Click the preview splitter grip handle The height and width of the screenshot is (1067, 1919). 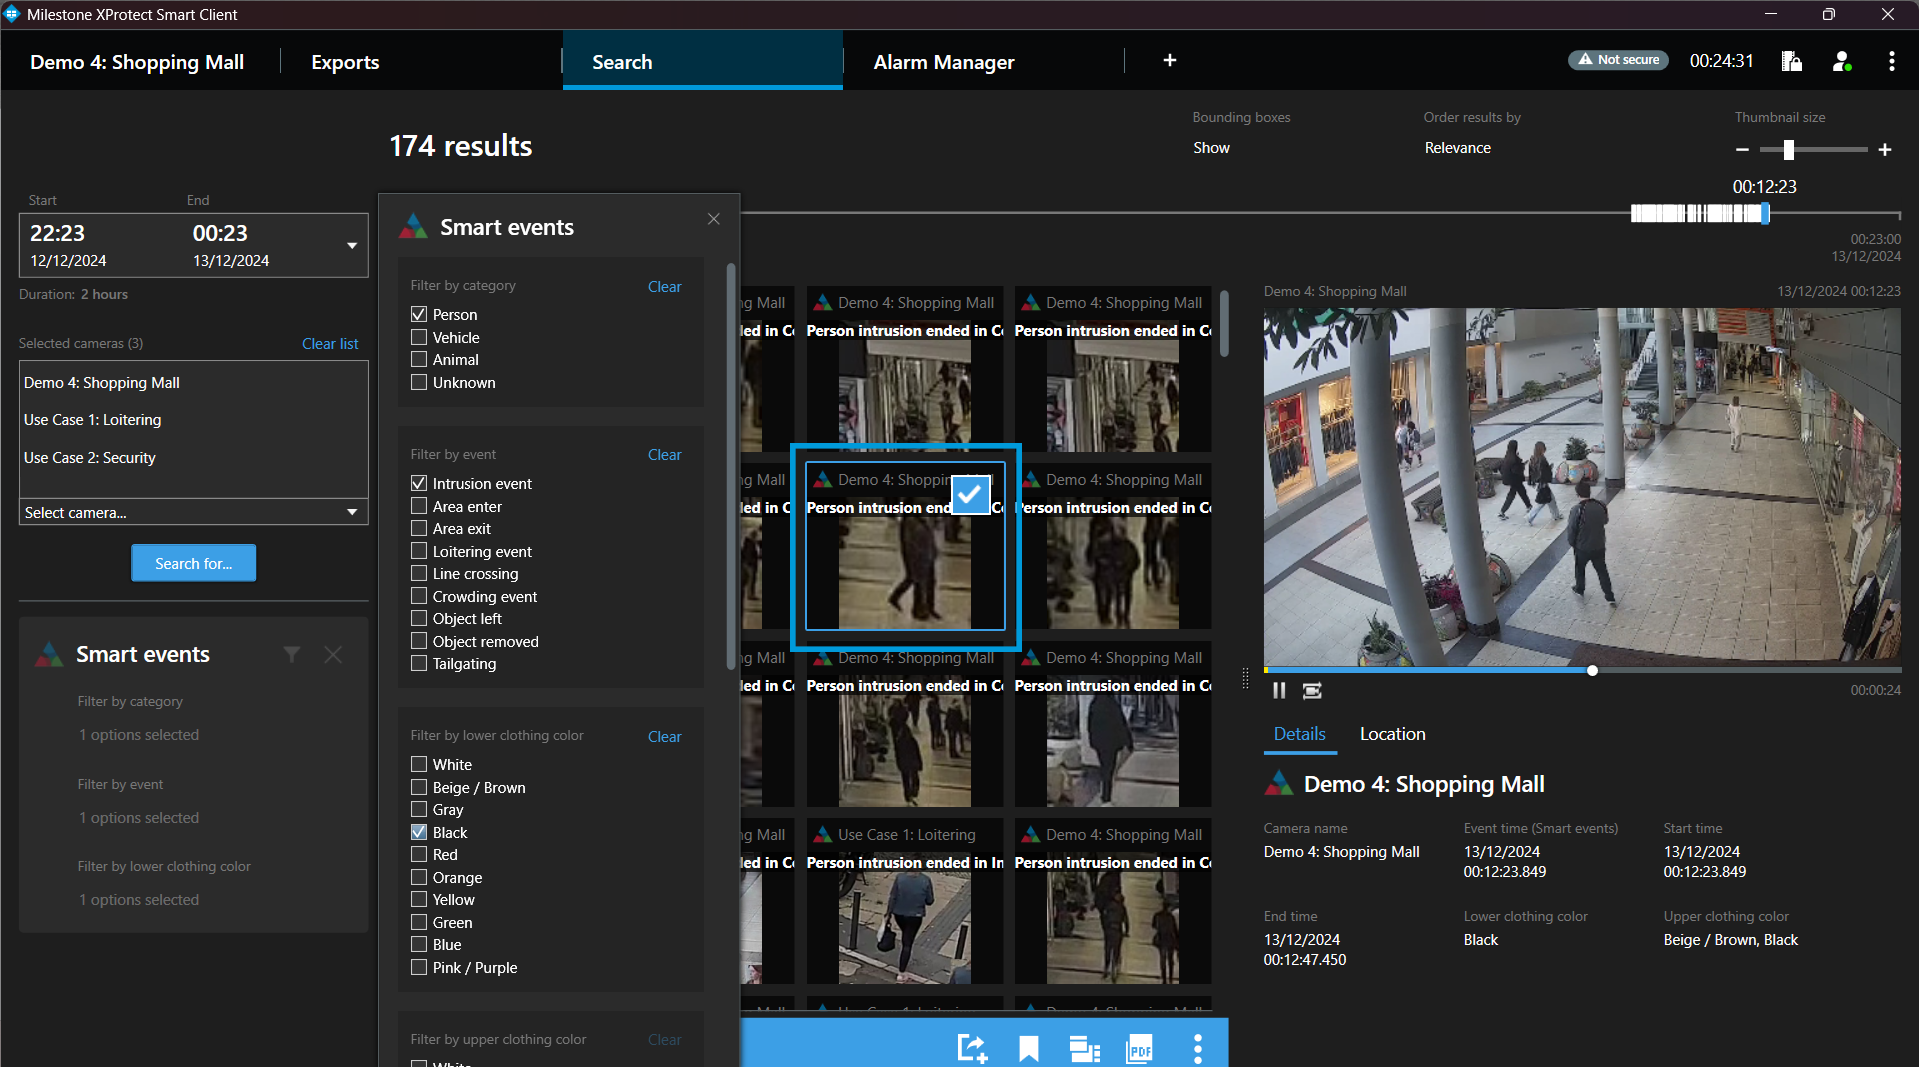click(x=1245, y=678)
